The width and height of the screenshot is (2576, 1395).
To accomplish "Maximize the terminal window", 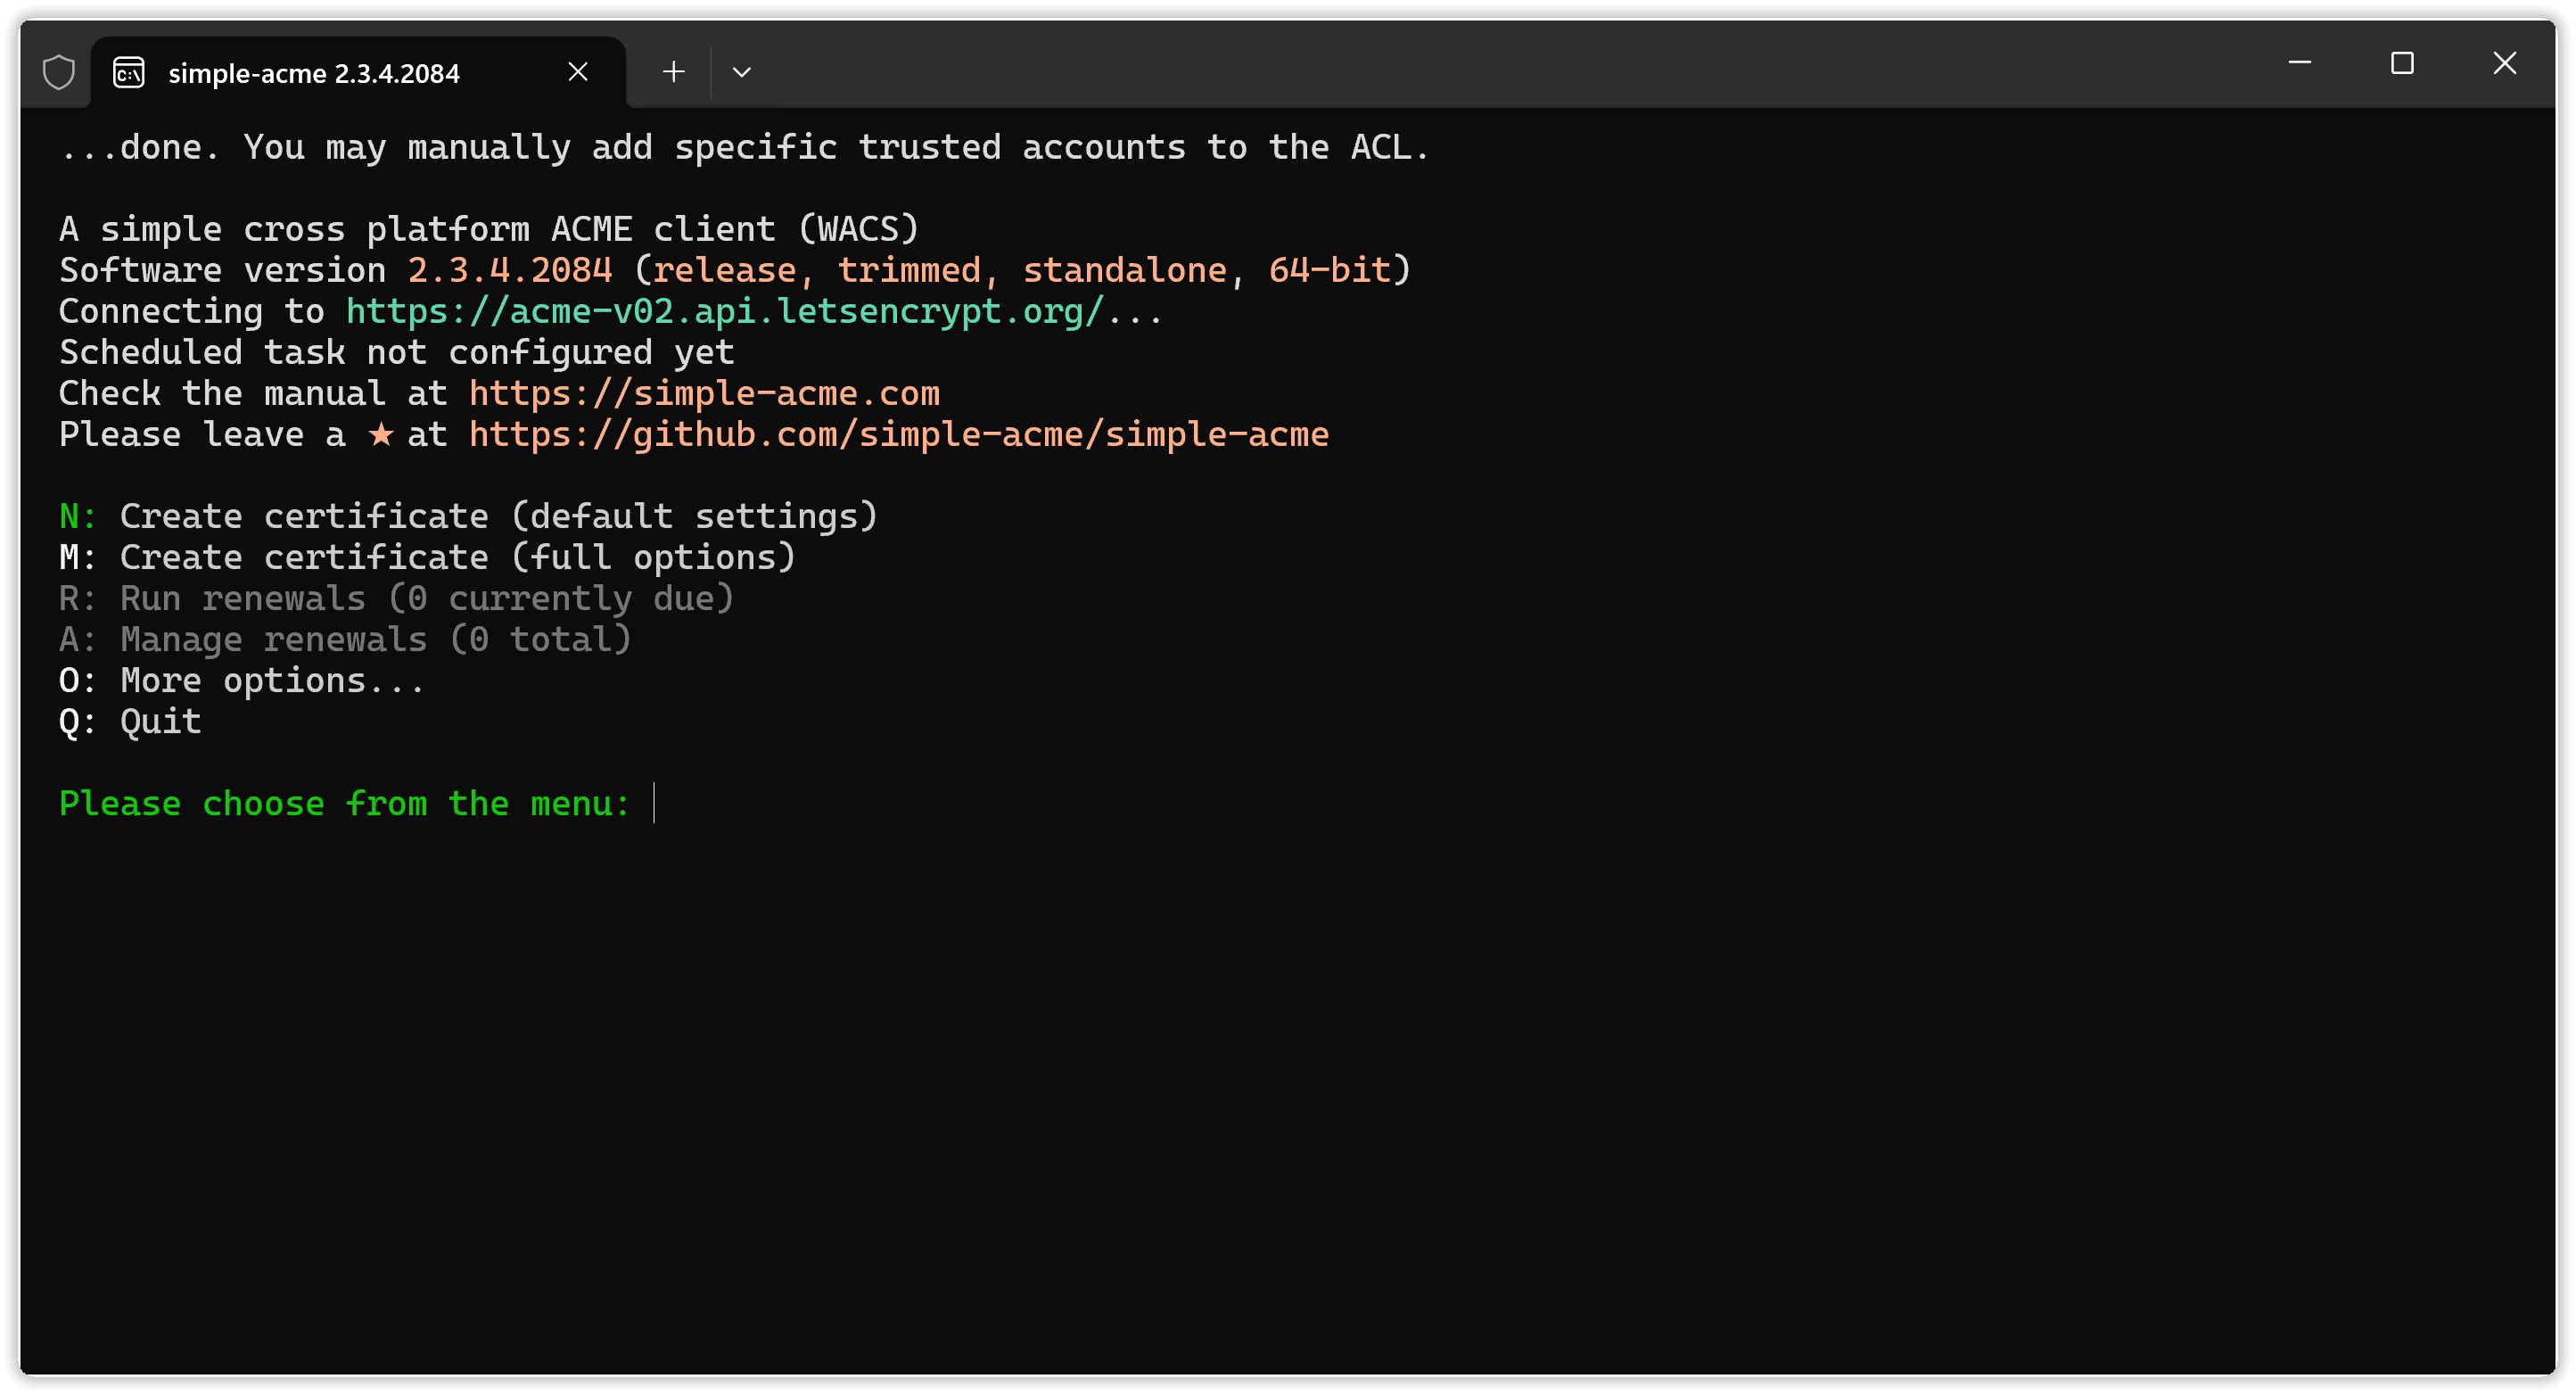I will pos(2402,63).
